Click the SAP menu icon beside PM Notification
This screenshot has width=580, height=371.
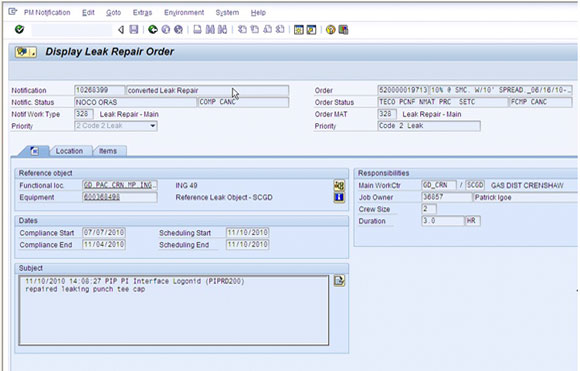point(13,12)
